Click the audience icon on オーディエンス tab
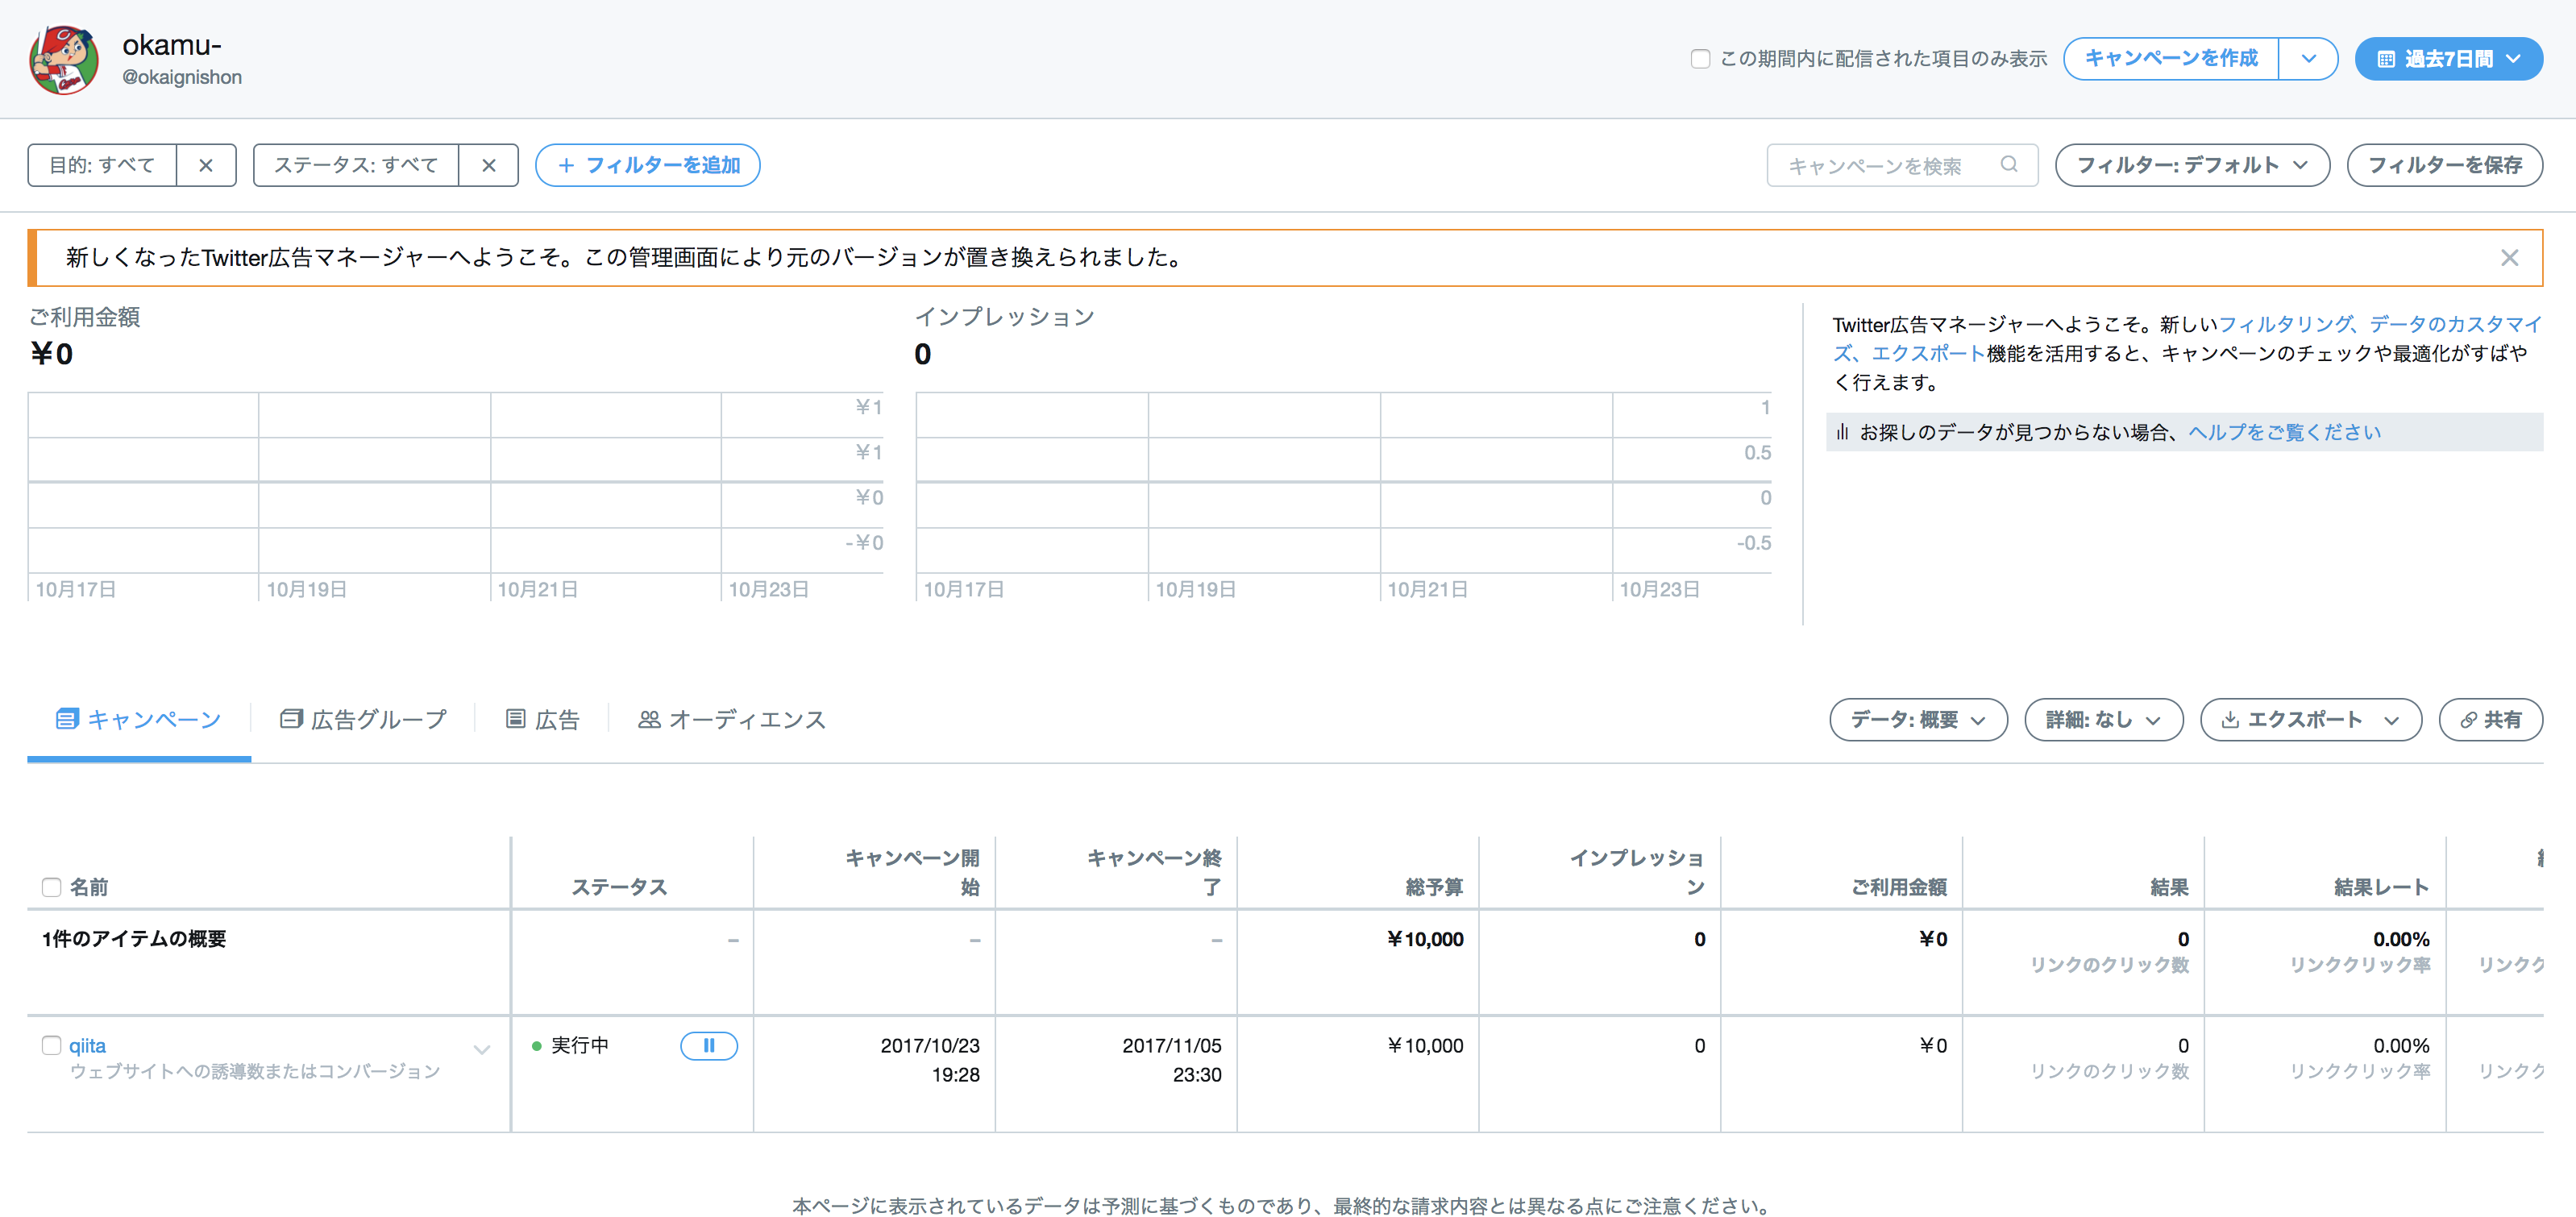The width and height of the screenshot is (2576, 1217). [x=649, y=719]
